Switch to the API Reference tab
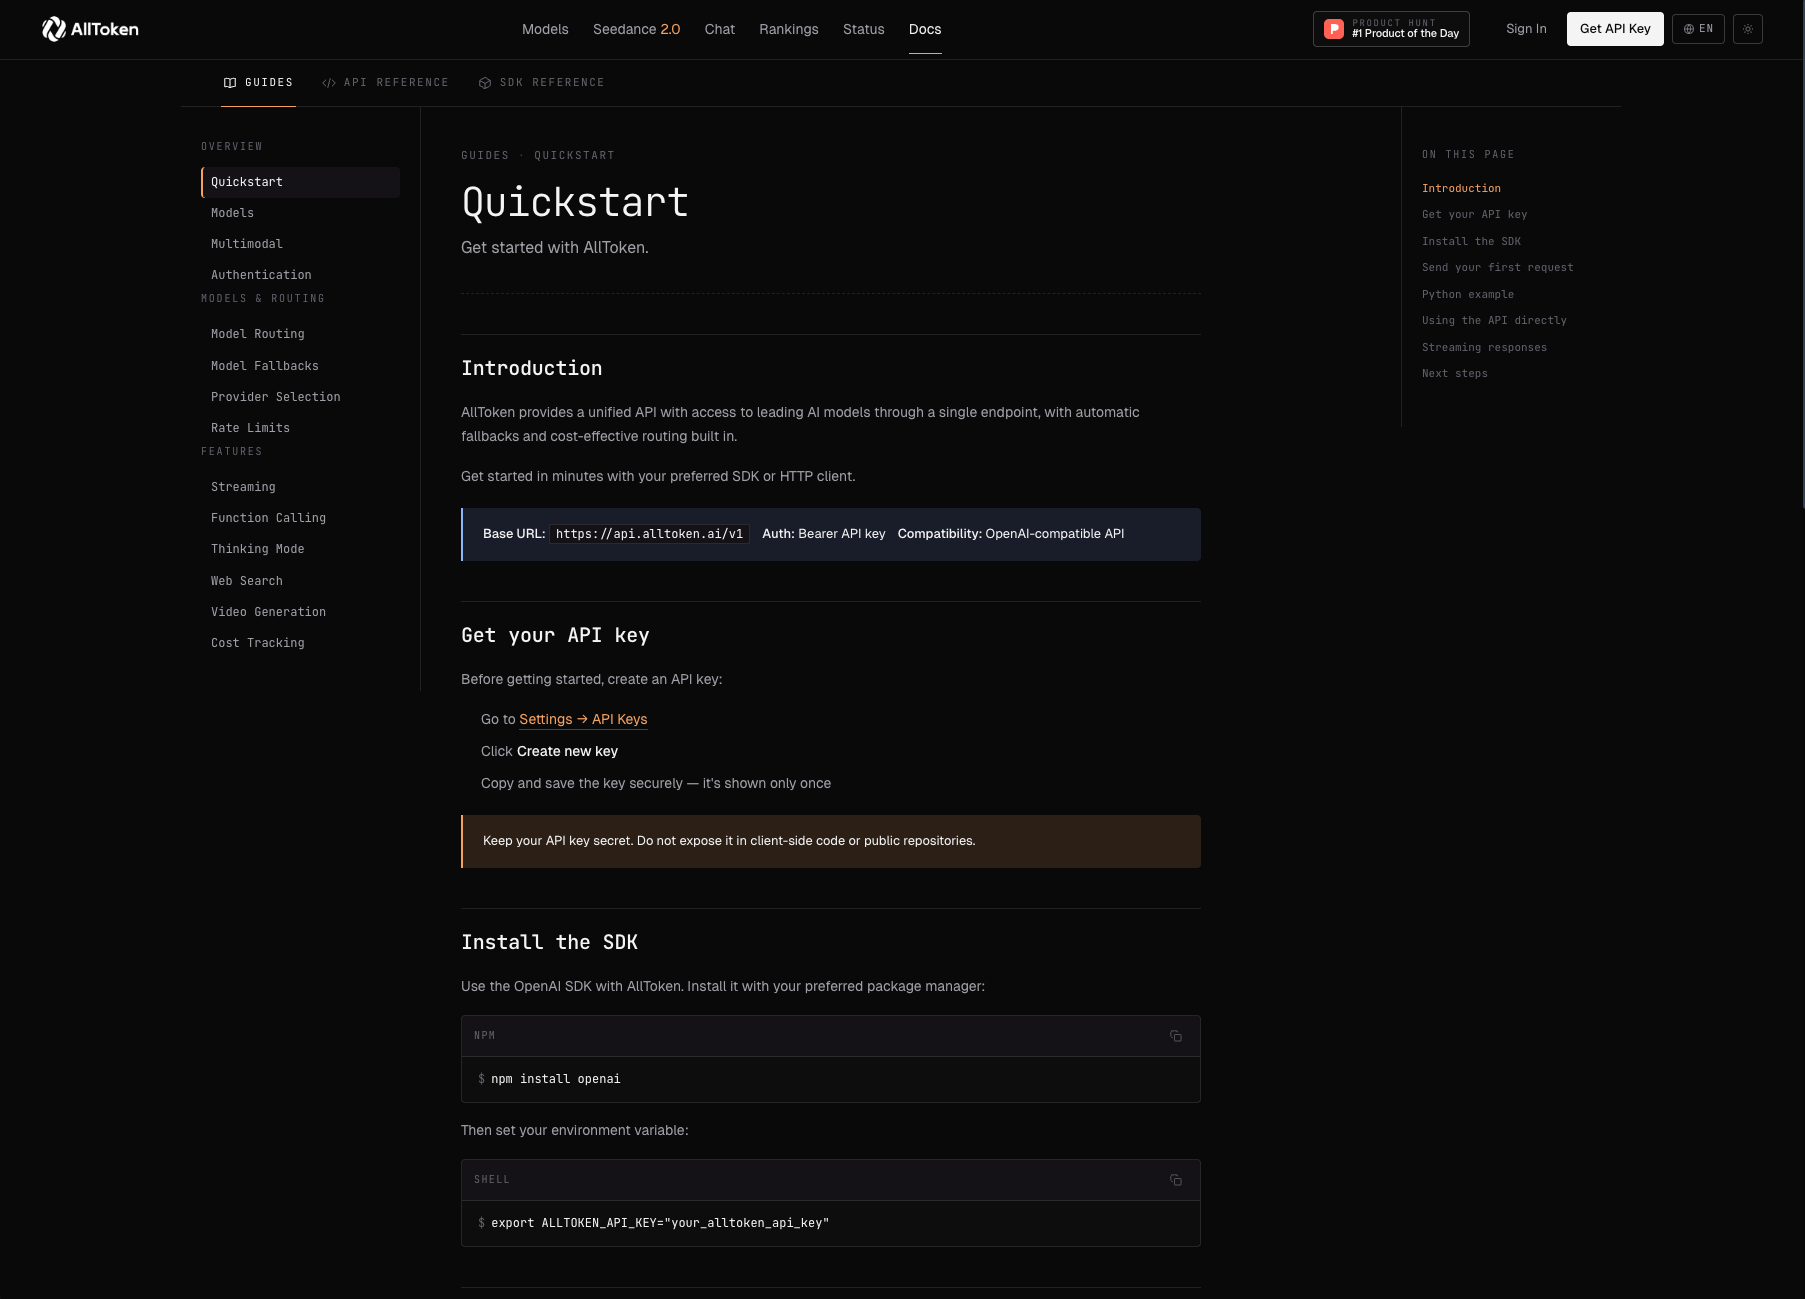 386,83
